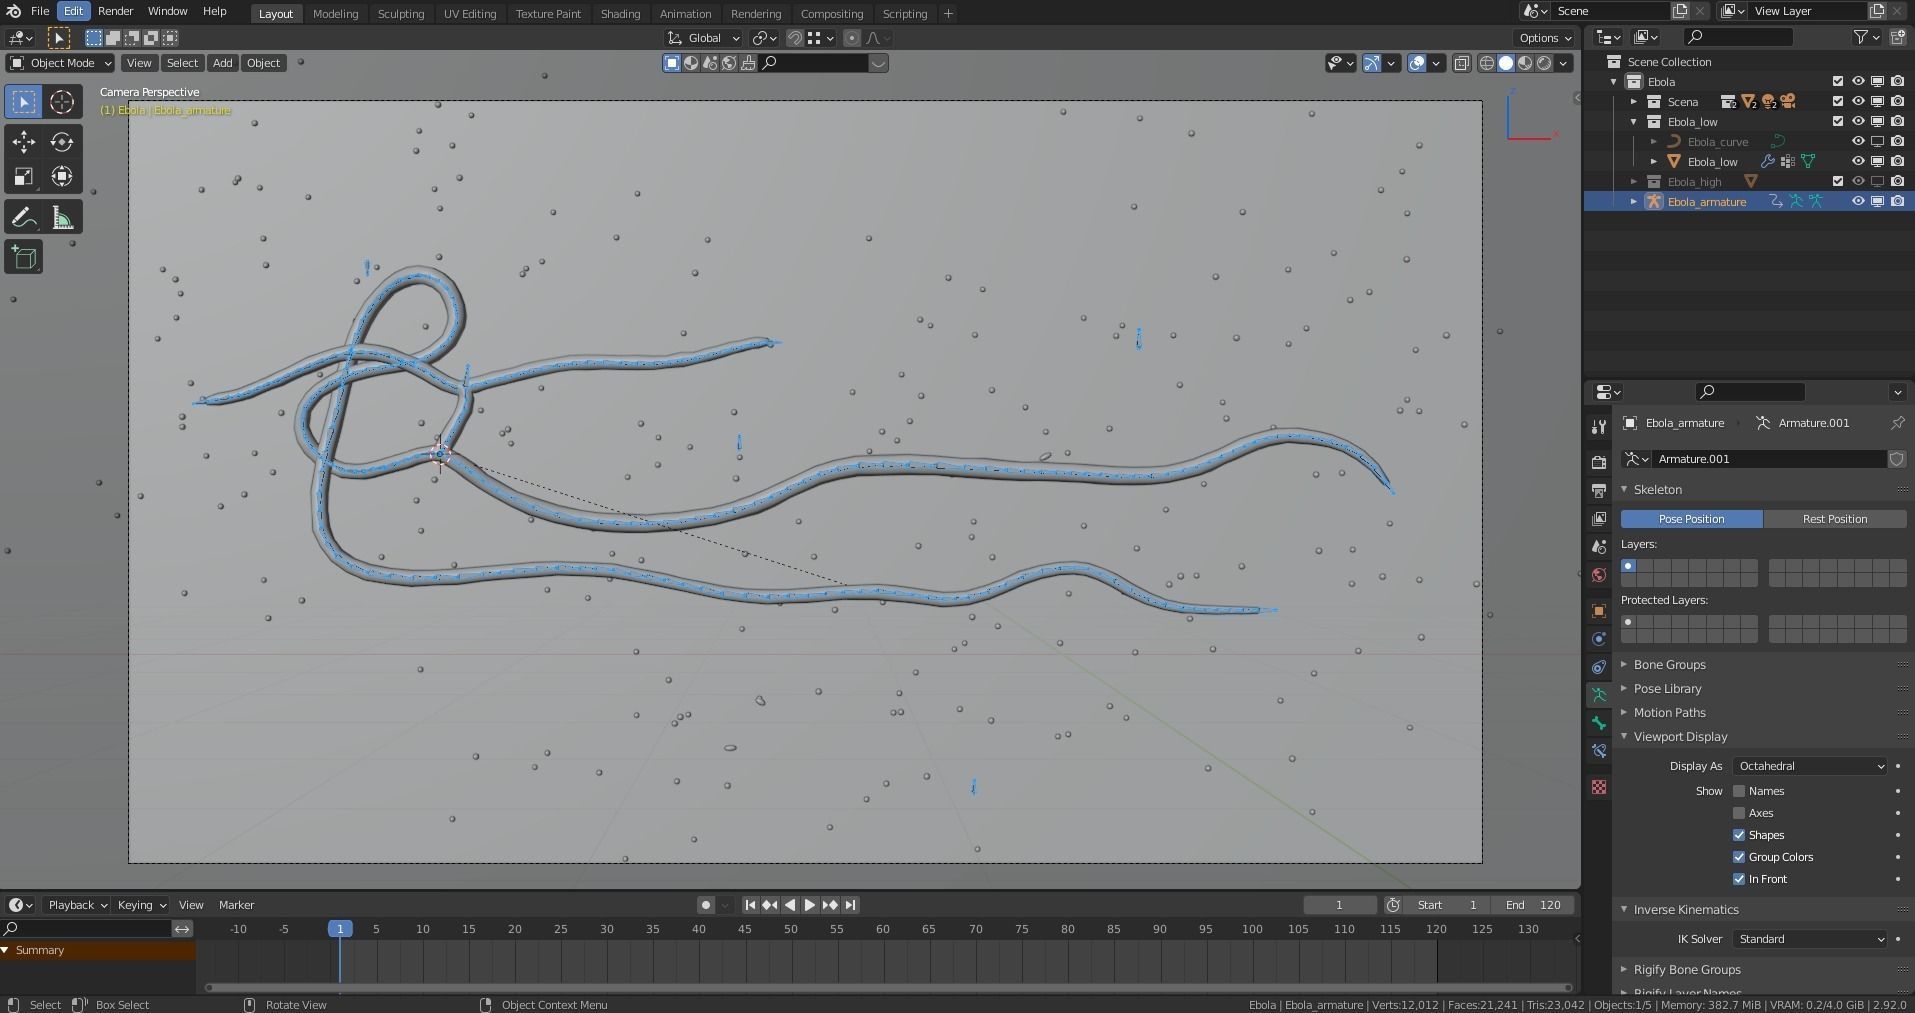
Task: Switch to rendered viewport shading
Action: (1544, 63)
